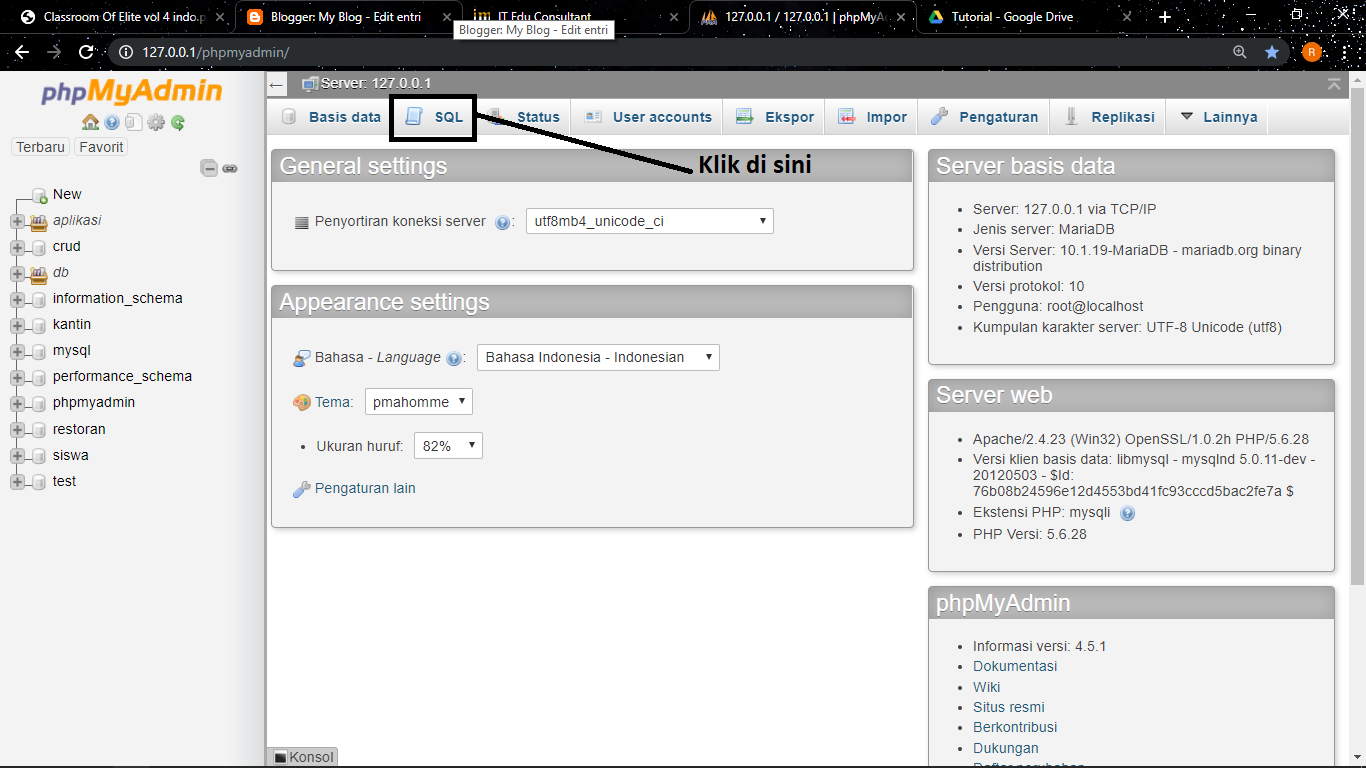Open the Ukuran huruf size selector

(x=448, y=445)
